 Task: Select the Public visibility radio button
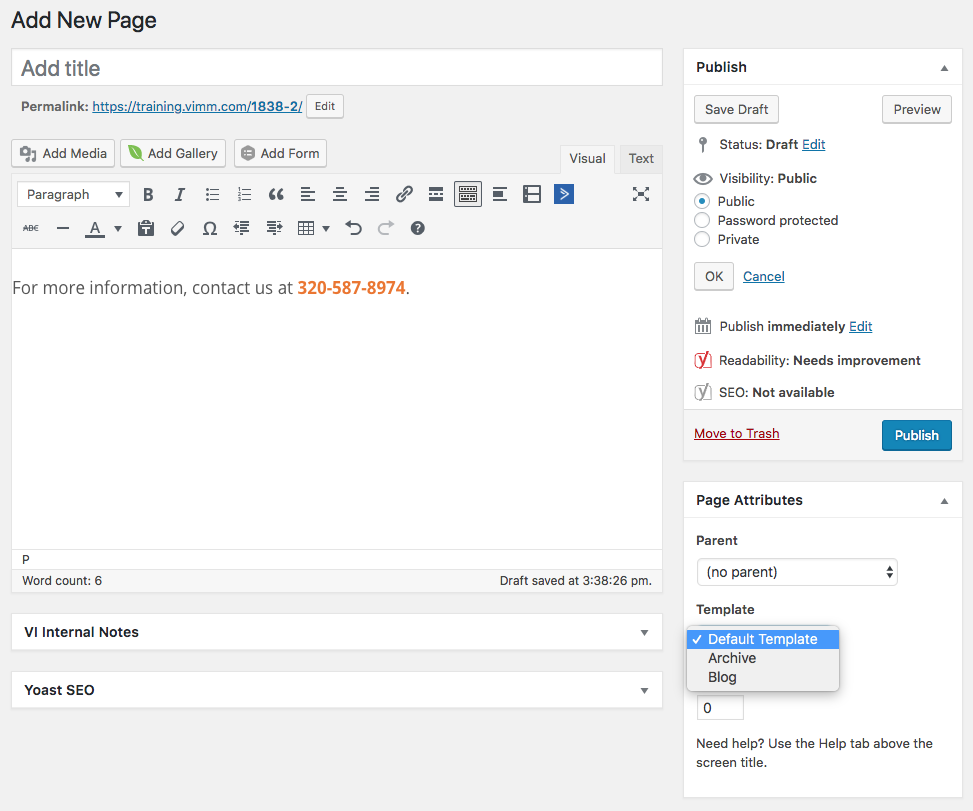(x=702, y=201)
